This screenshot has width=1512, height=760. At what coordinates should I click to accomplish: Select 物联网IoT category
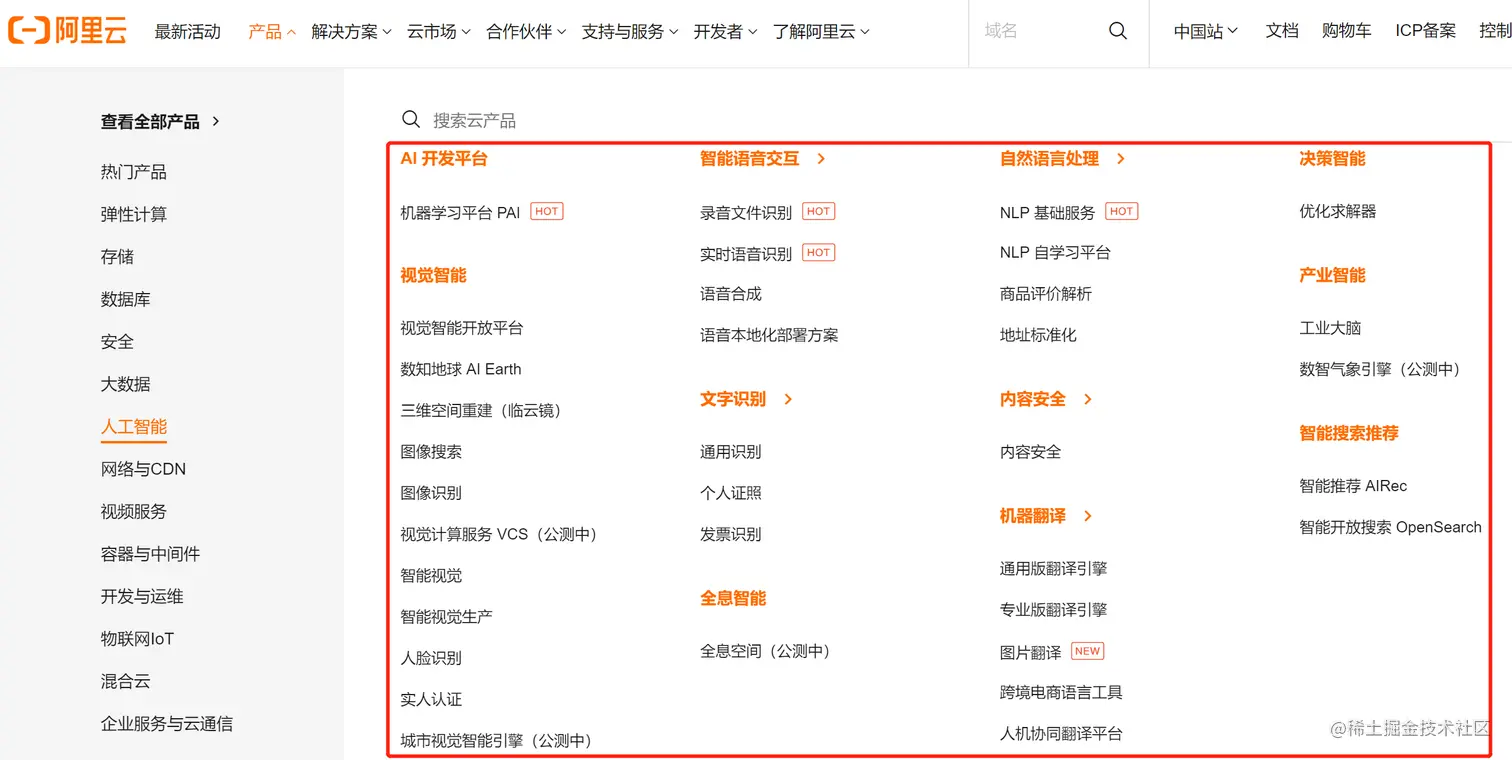pyautogui.click(x=137, y=639)
